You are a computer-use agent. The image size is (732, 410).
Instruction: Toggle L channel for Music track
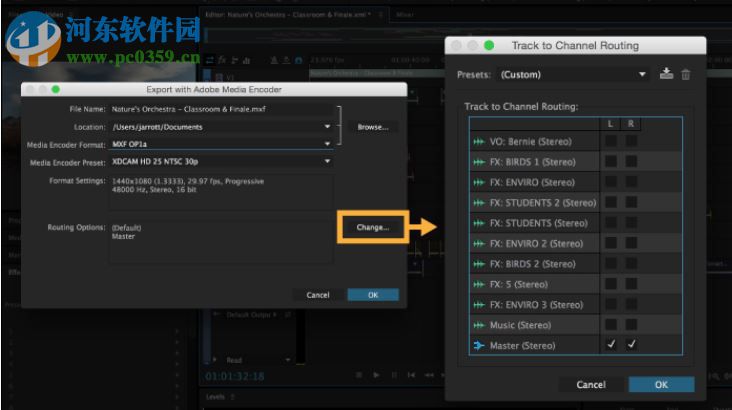pyautogui.click(x=611, y=325)
